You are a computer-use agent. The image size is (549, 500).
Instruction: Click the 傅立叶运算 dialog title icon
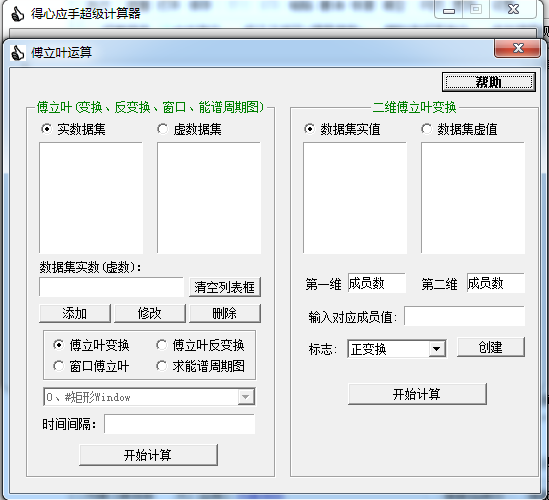(x=18, y=53)
